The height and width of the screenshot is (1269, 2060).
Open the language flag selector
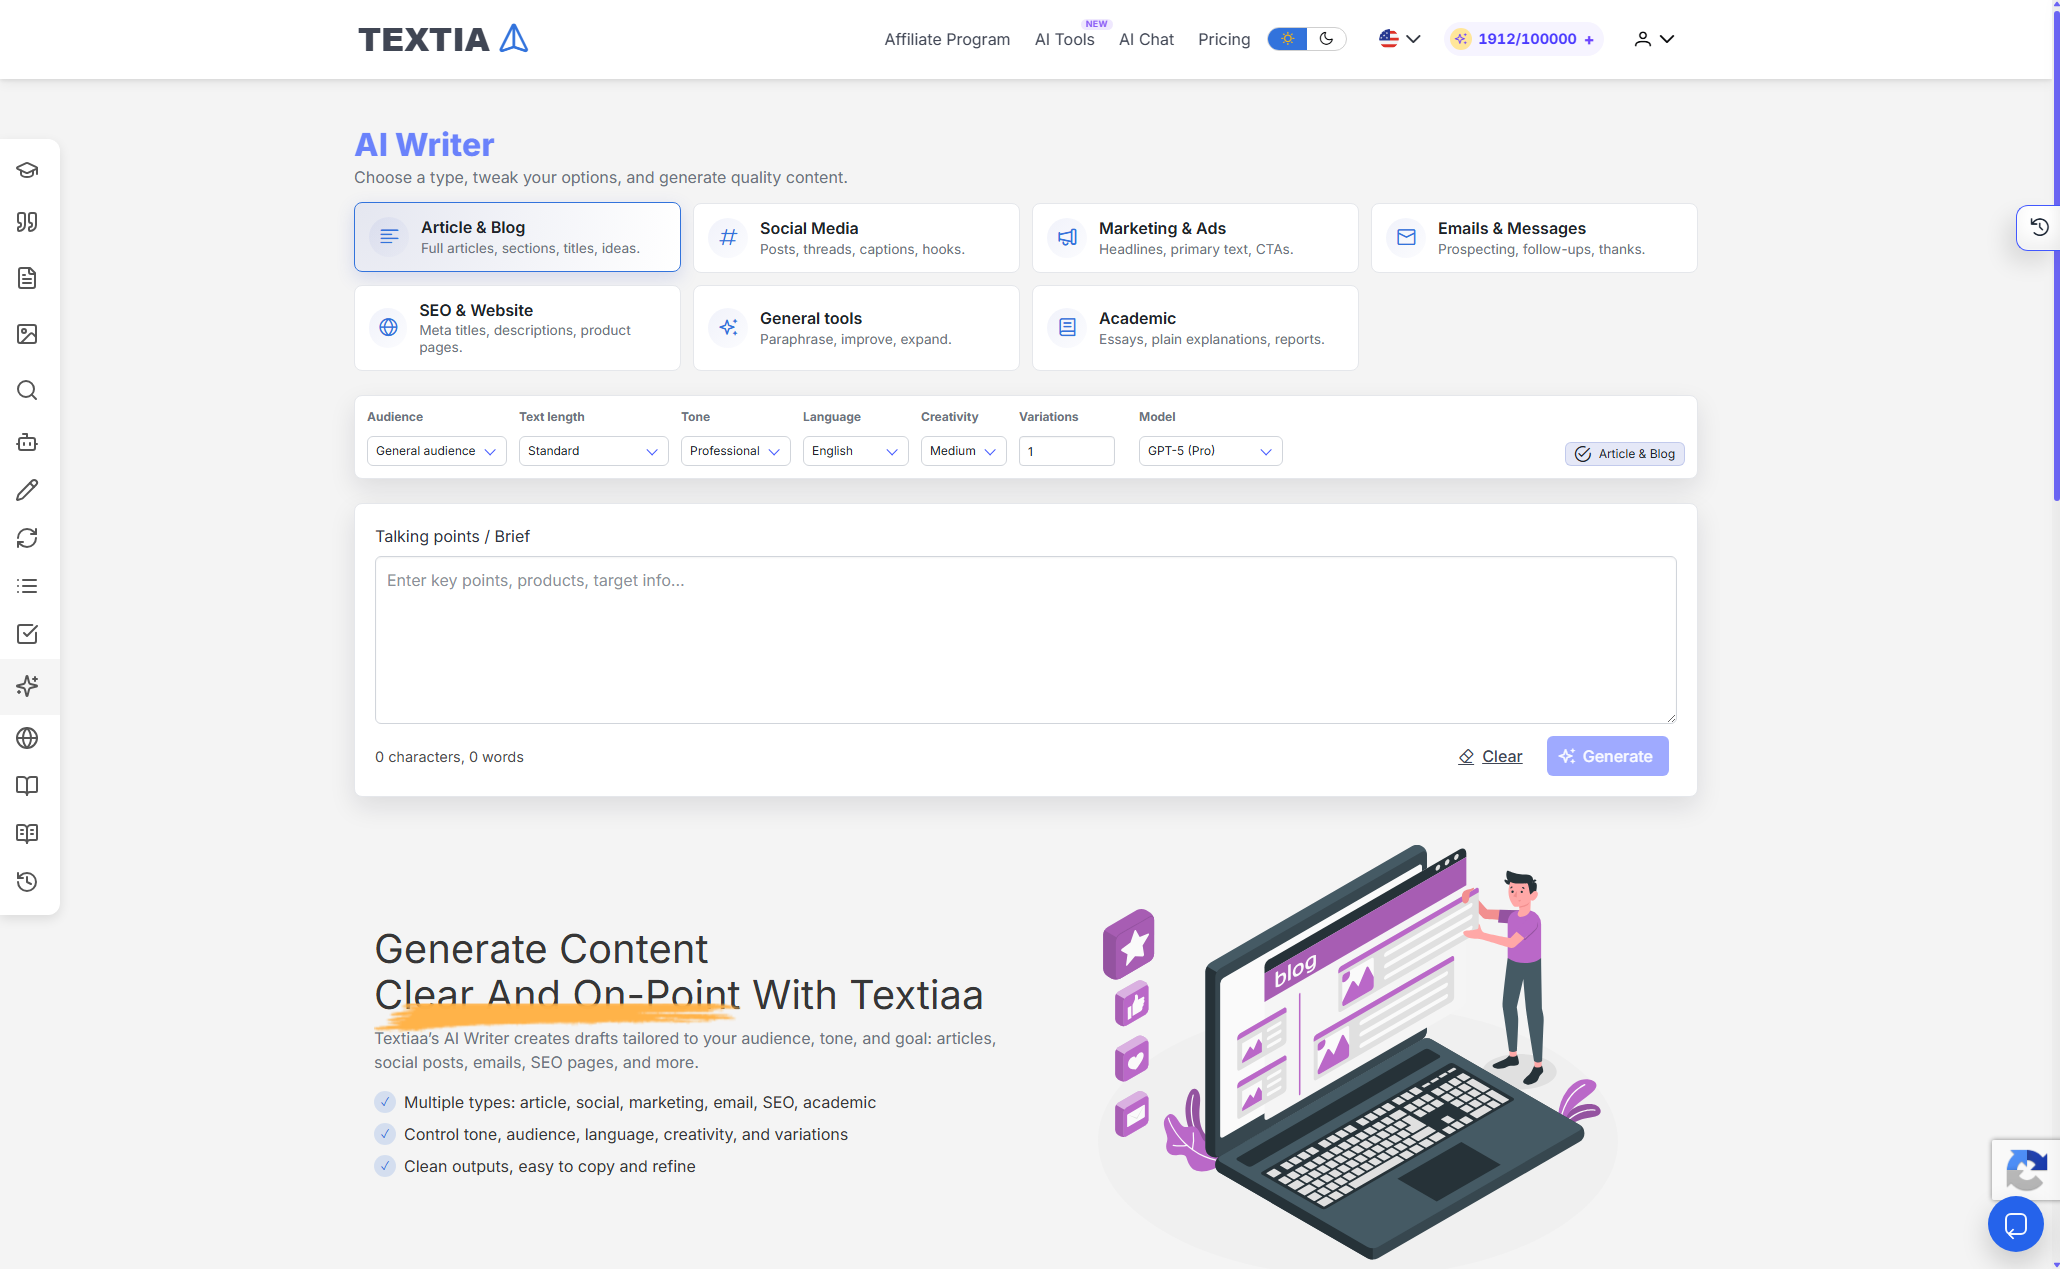click(1400, 39)
